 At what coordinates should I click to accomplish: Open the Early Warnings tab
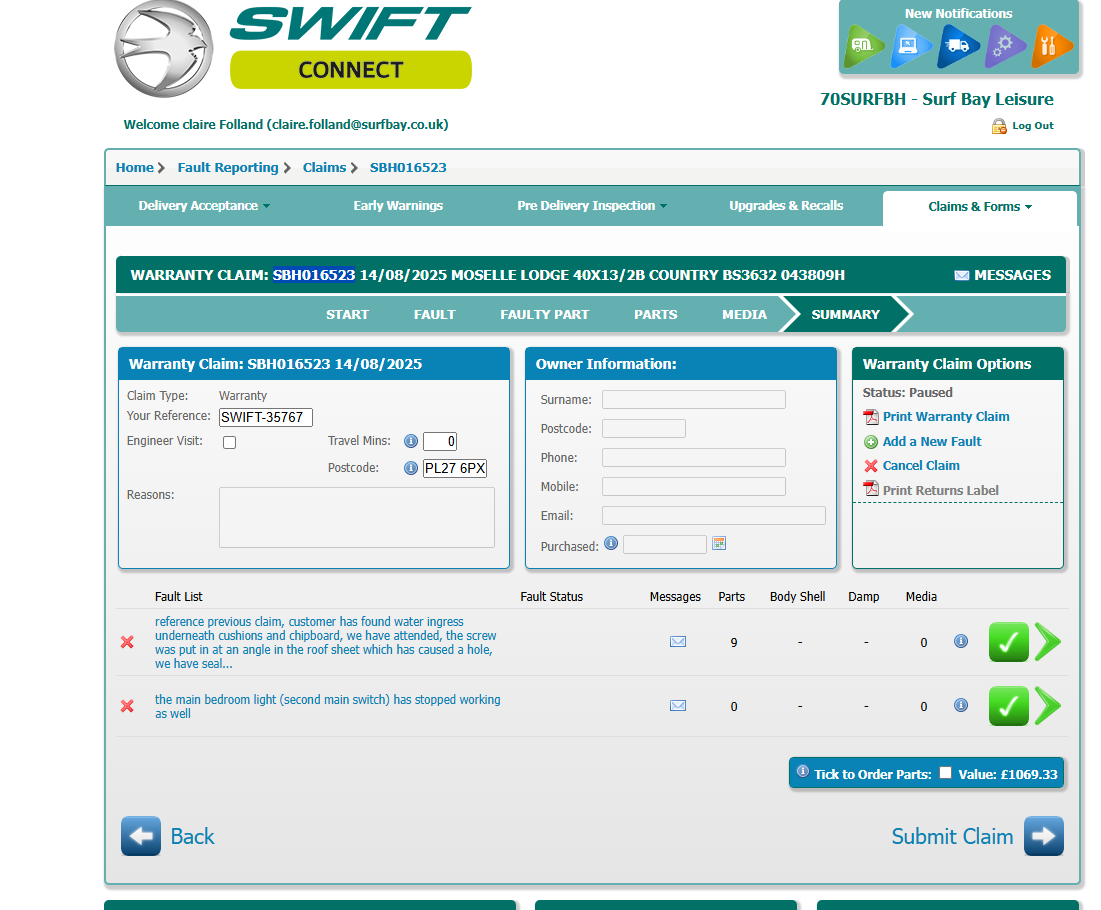pos(398,206)
